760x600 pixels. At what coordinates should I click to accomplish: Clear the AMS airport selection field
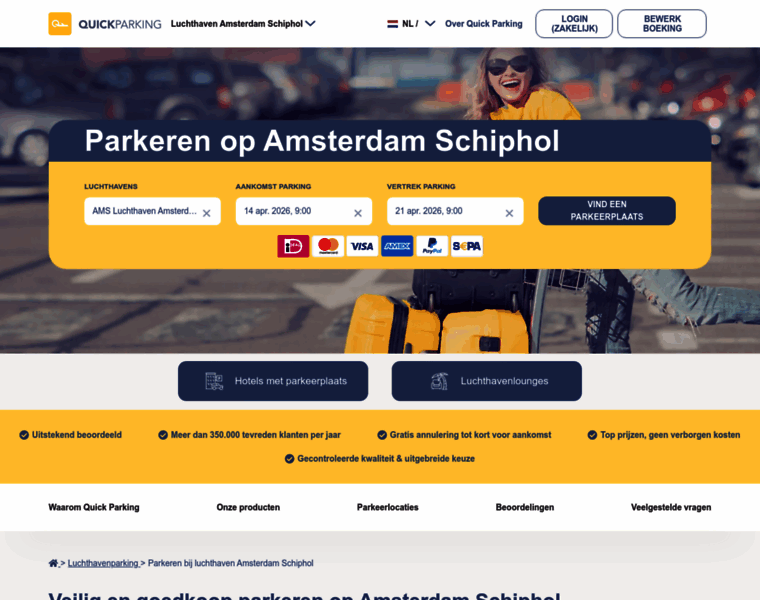coord(206,213)
